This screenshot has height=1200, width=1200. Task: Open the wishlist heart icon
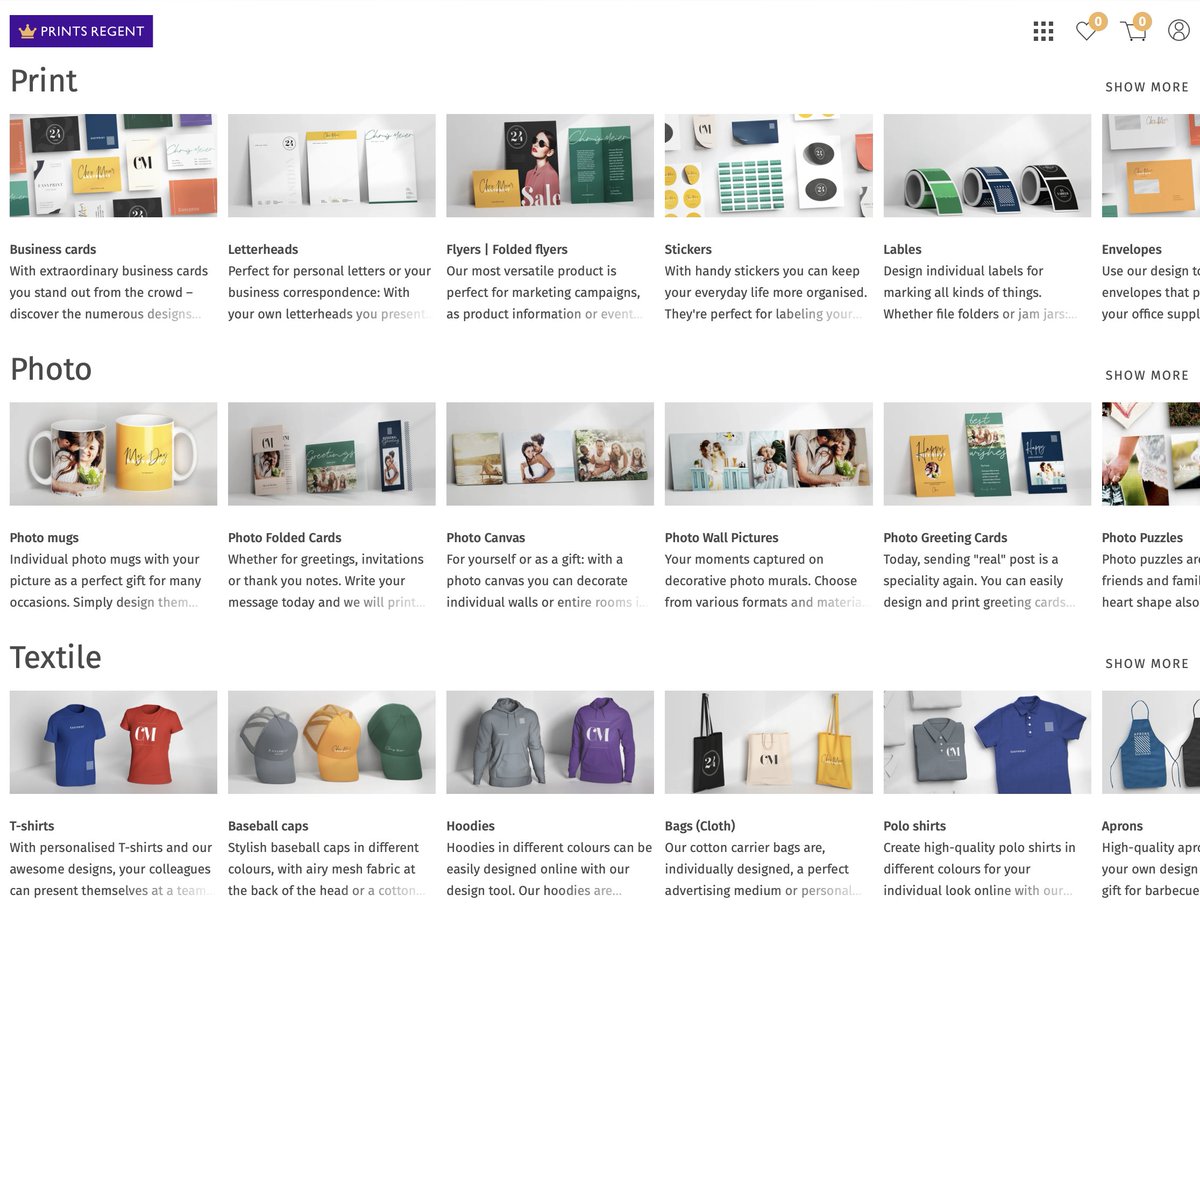(1086, 32)
